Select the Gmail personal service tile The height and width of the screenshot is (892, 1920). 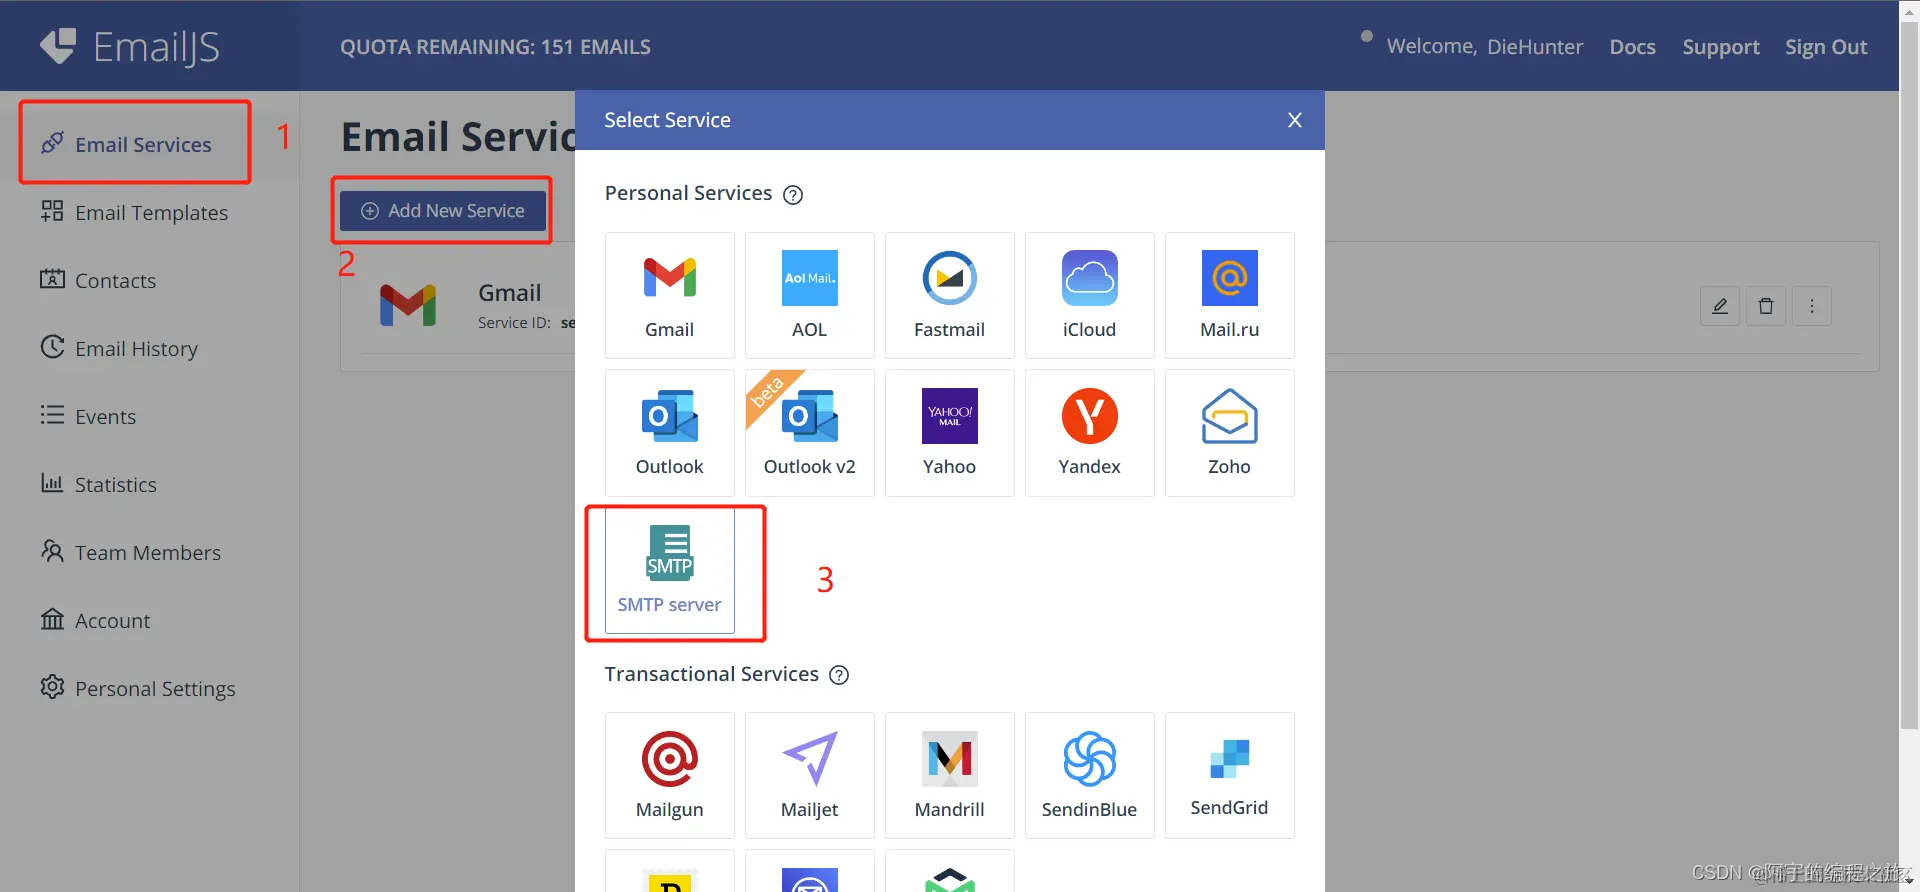669,295
